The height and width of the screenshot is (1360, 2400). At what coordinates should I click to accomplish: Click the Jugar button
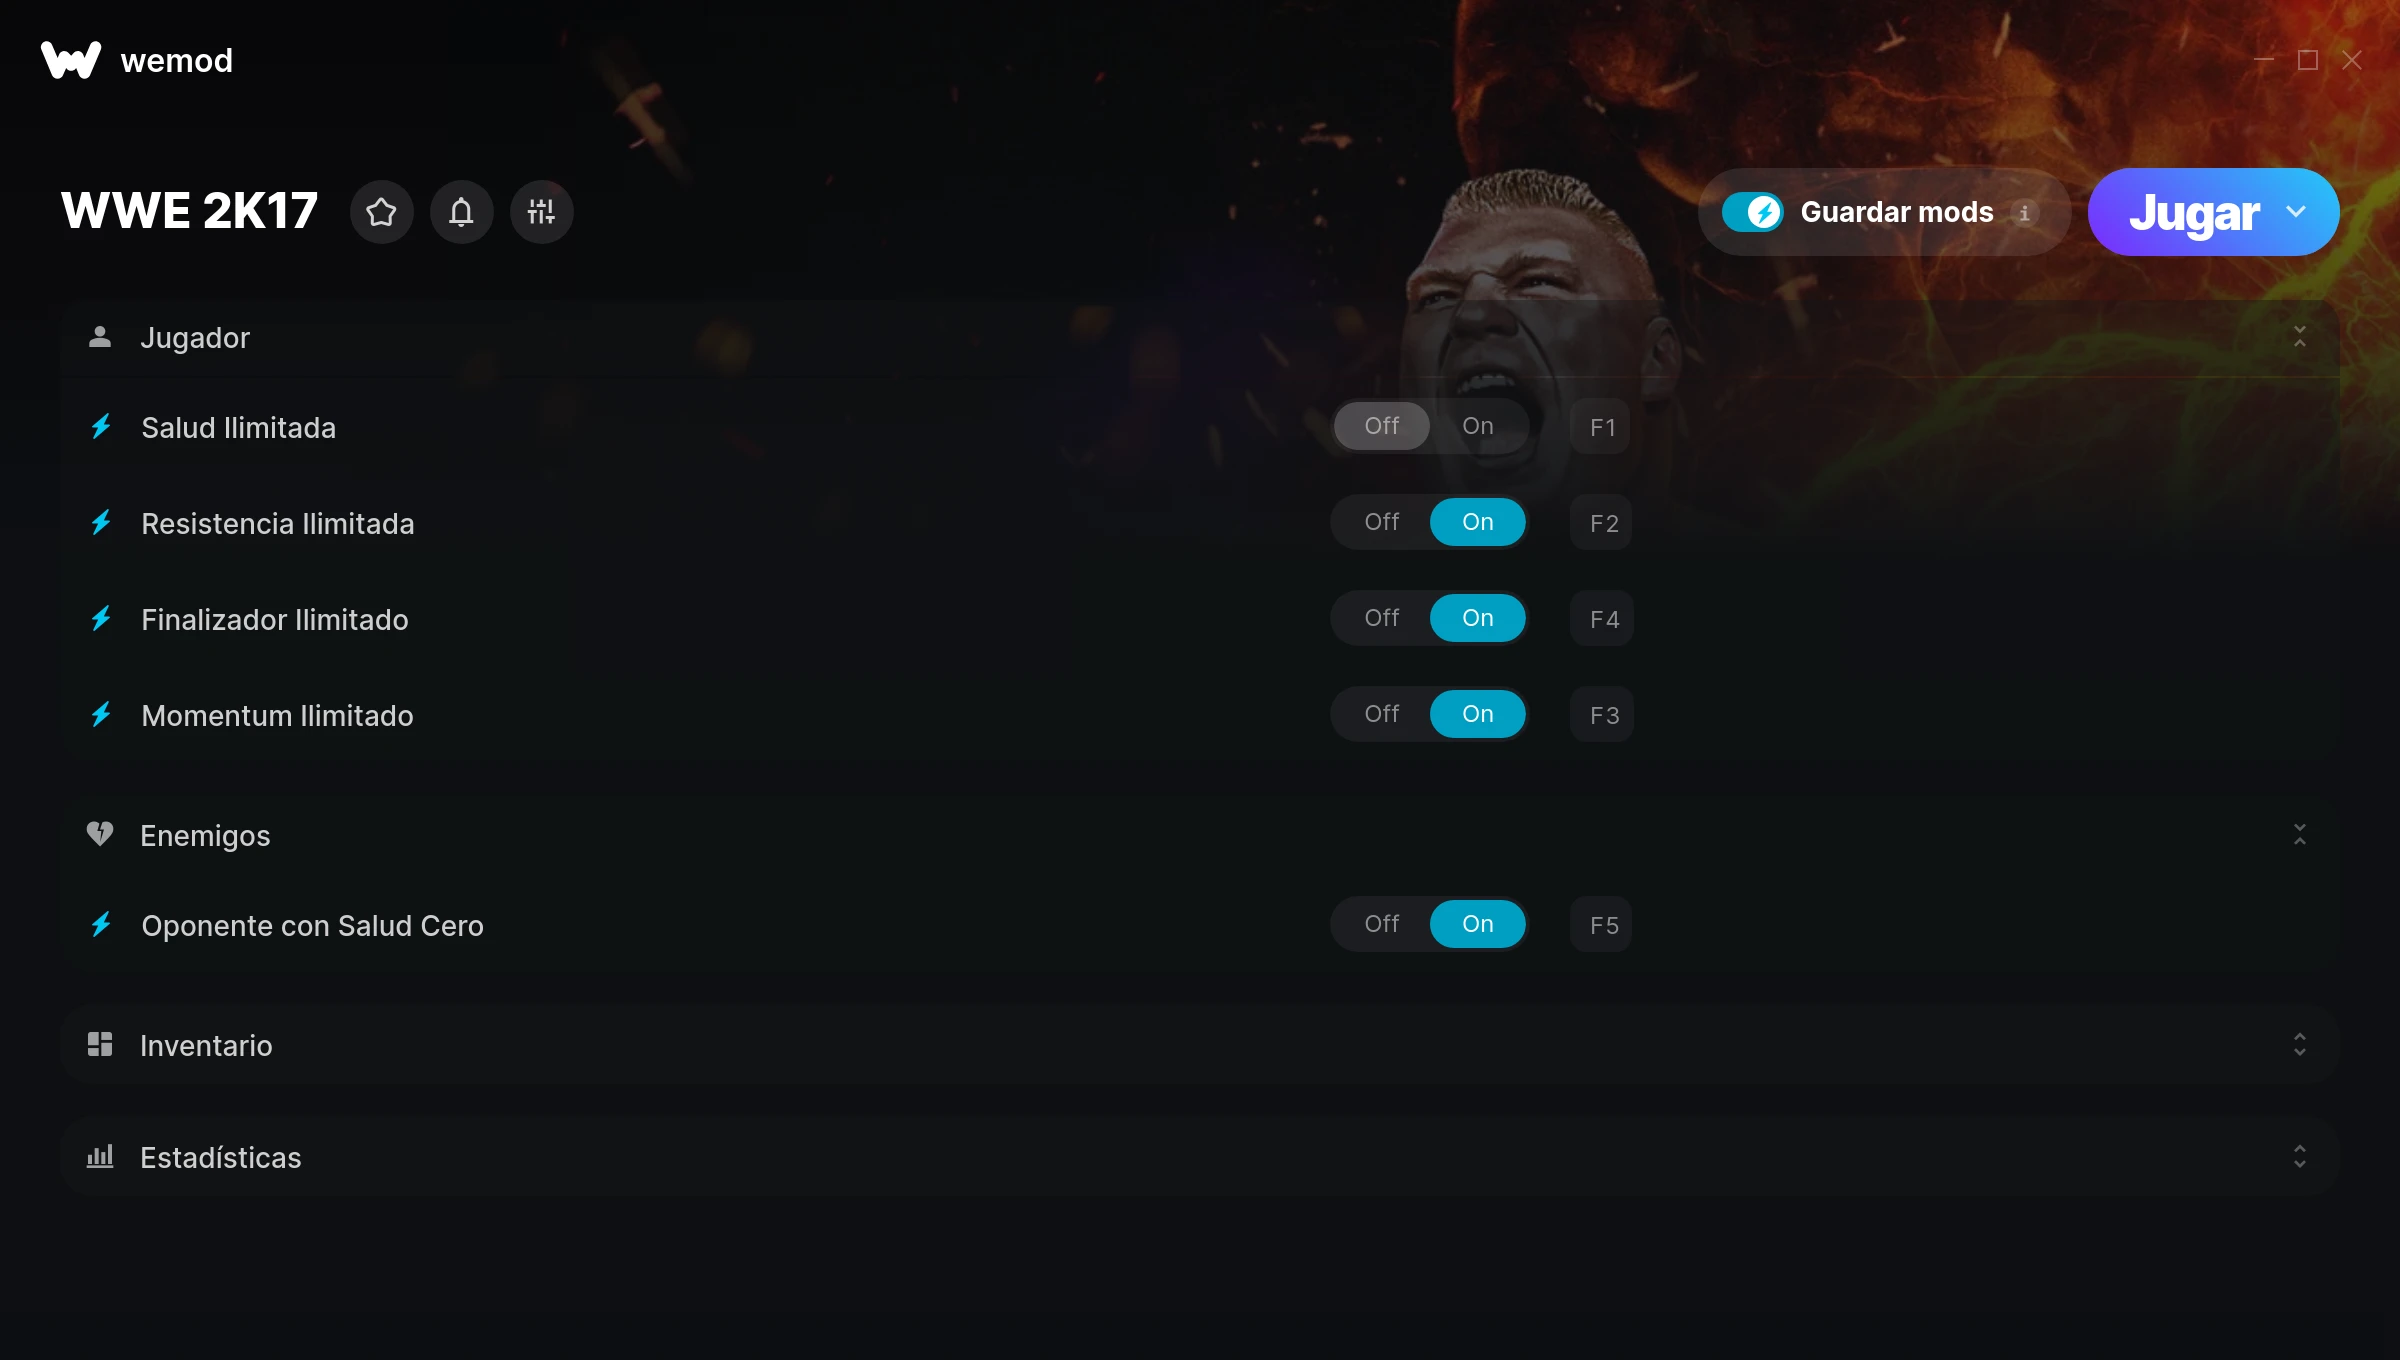(2192, 212)
